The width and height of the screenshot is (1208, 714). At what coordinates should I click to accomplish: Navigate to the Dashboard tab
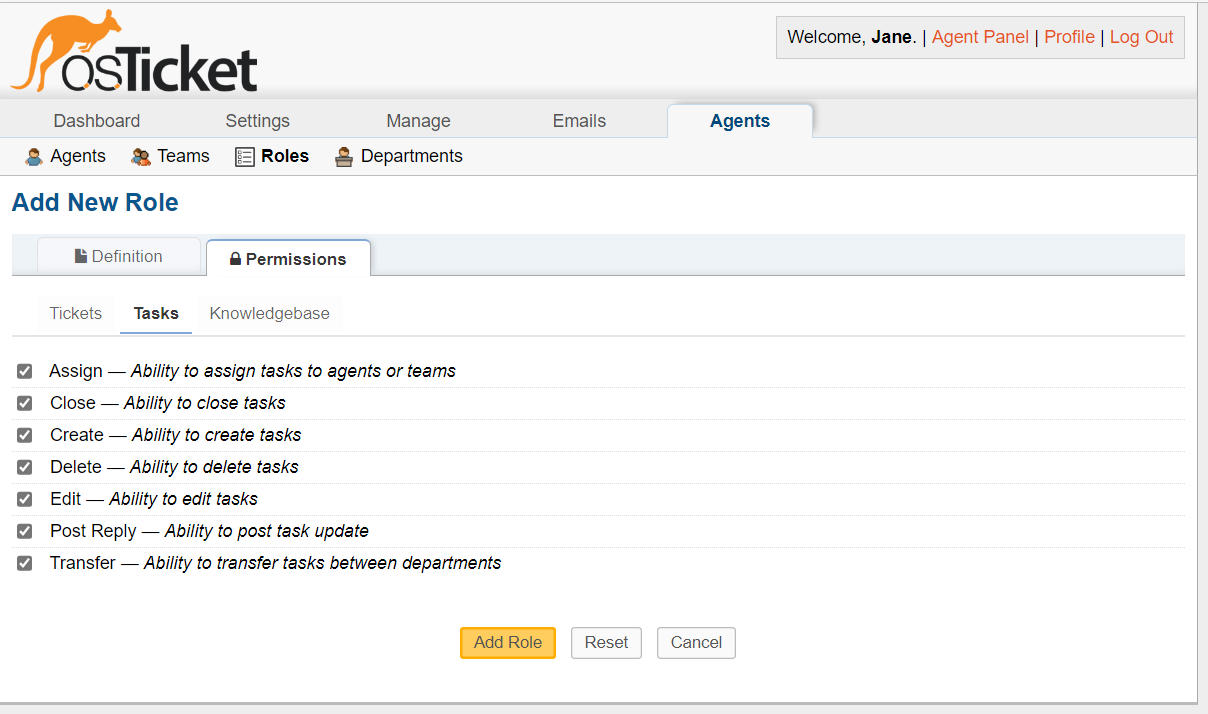96,120
